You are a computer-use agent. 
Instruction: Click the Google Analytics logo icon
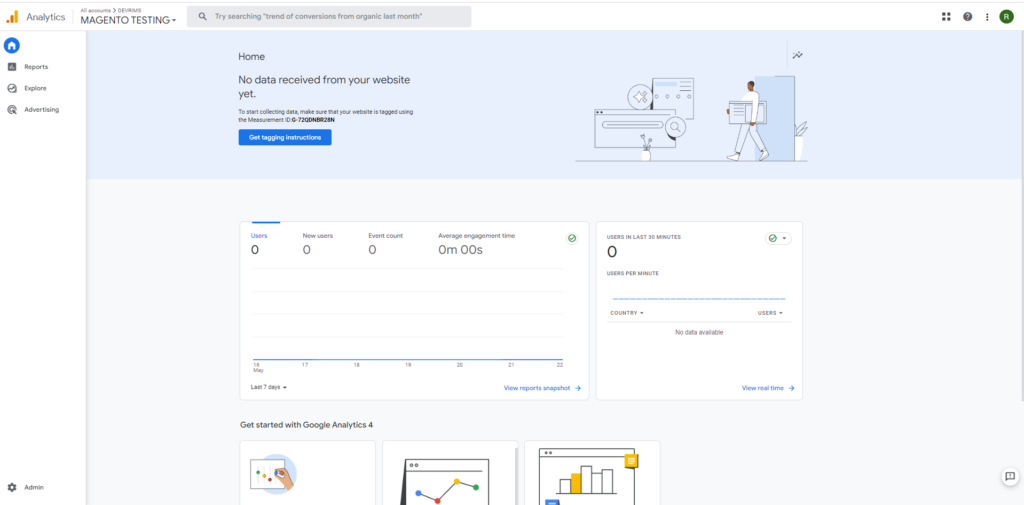(x=12, y=18)
